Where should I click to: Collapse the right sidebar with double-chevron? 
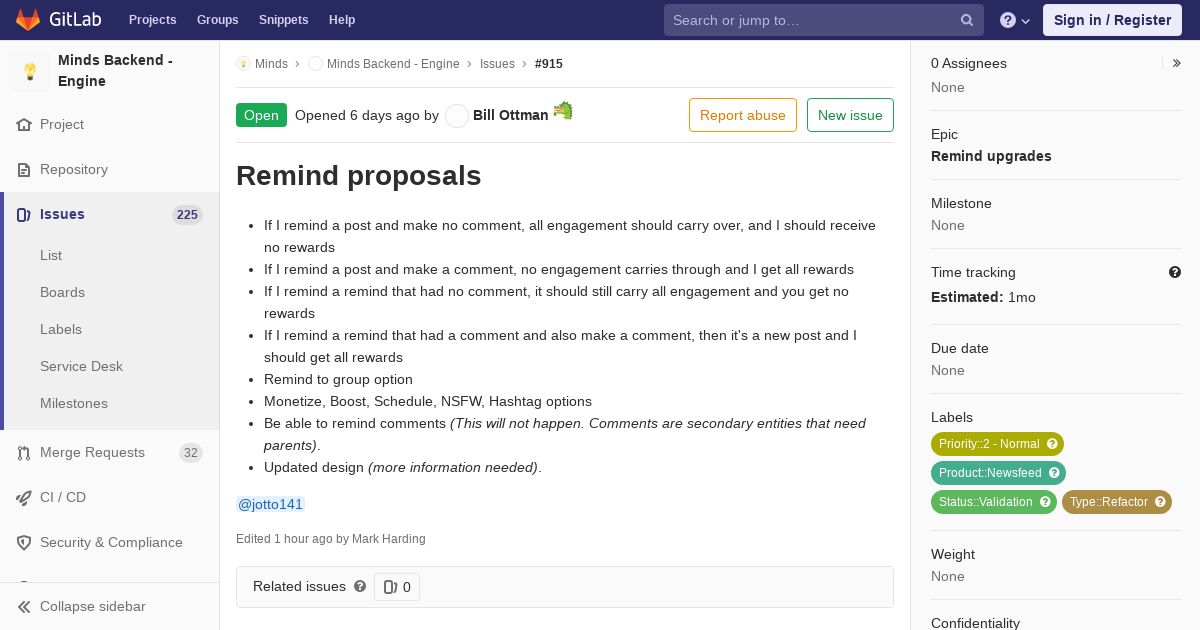pyautogui.click(x=1177, y=63)
